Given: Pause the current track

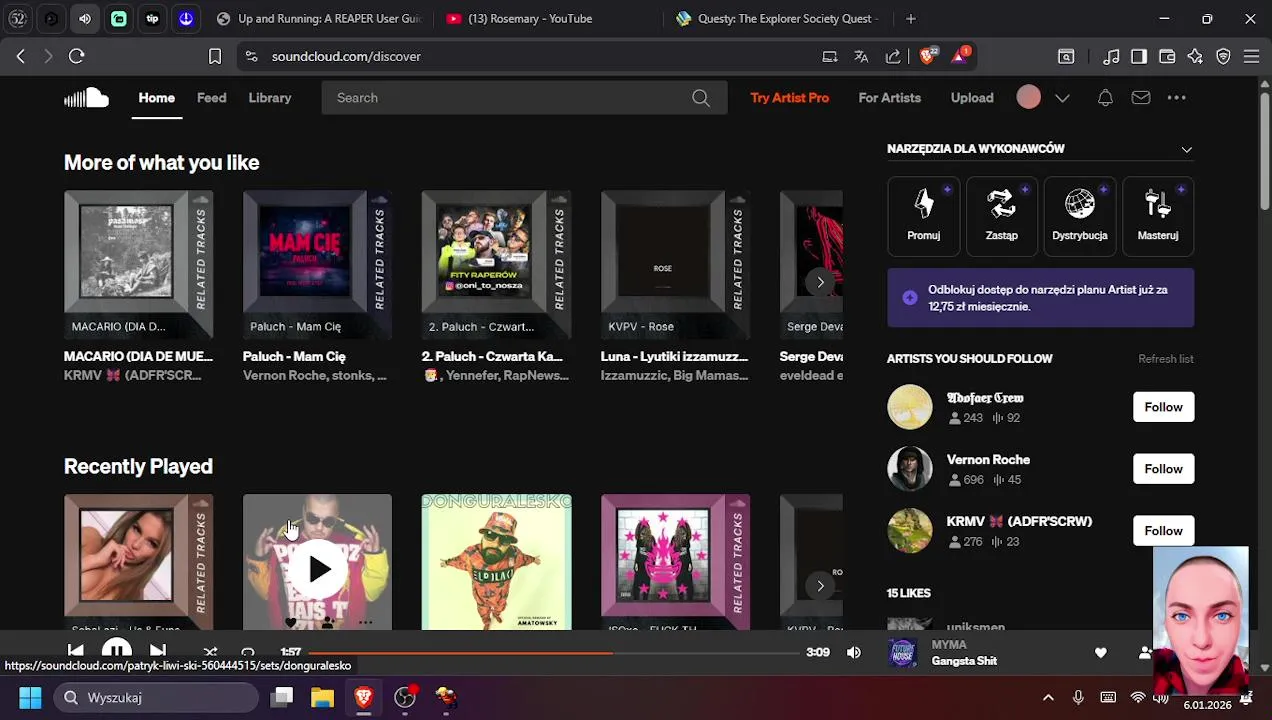Looking at the screenshot, I should 116,651.
